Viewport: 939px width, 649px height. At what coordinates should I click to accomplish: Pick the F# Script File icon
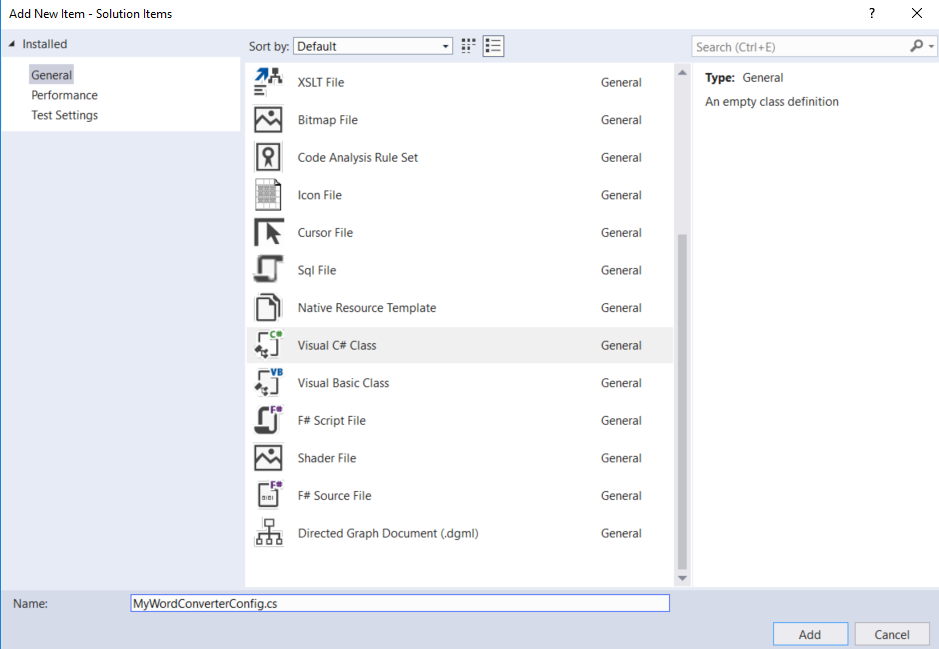point(268,420)
